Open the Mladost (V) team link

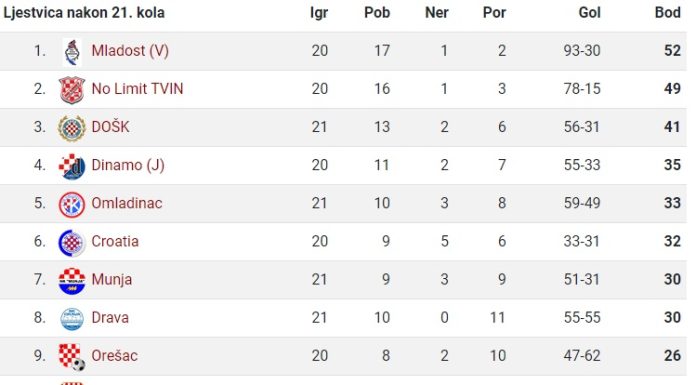[130, 51]
